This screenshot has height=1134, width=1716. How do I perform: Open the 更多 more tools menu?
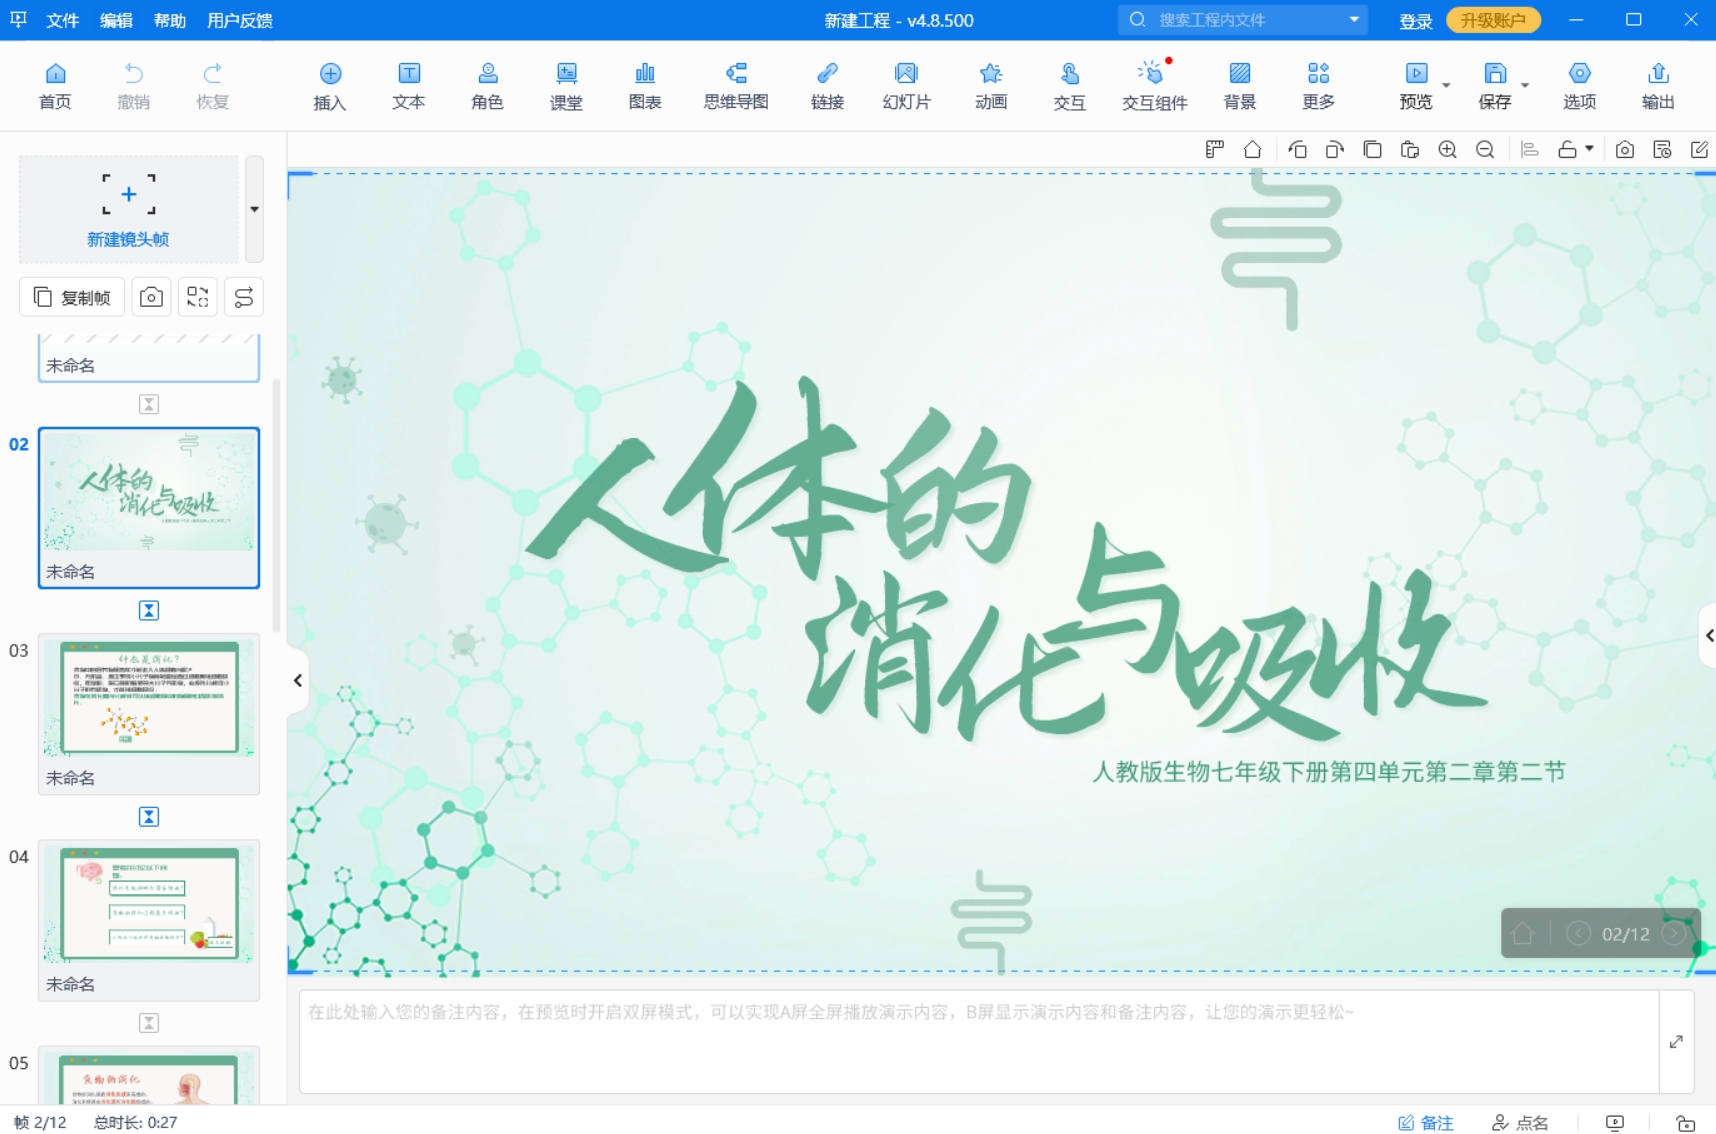click(1318, 86)
